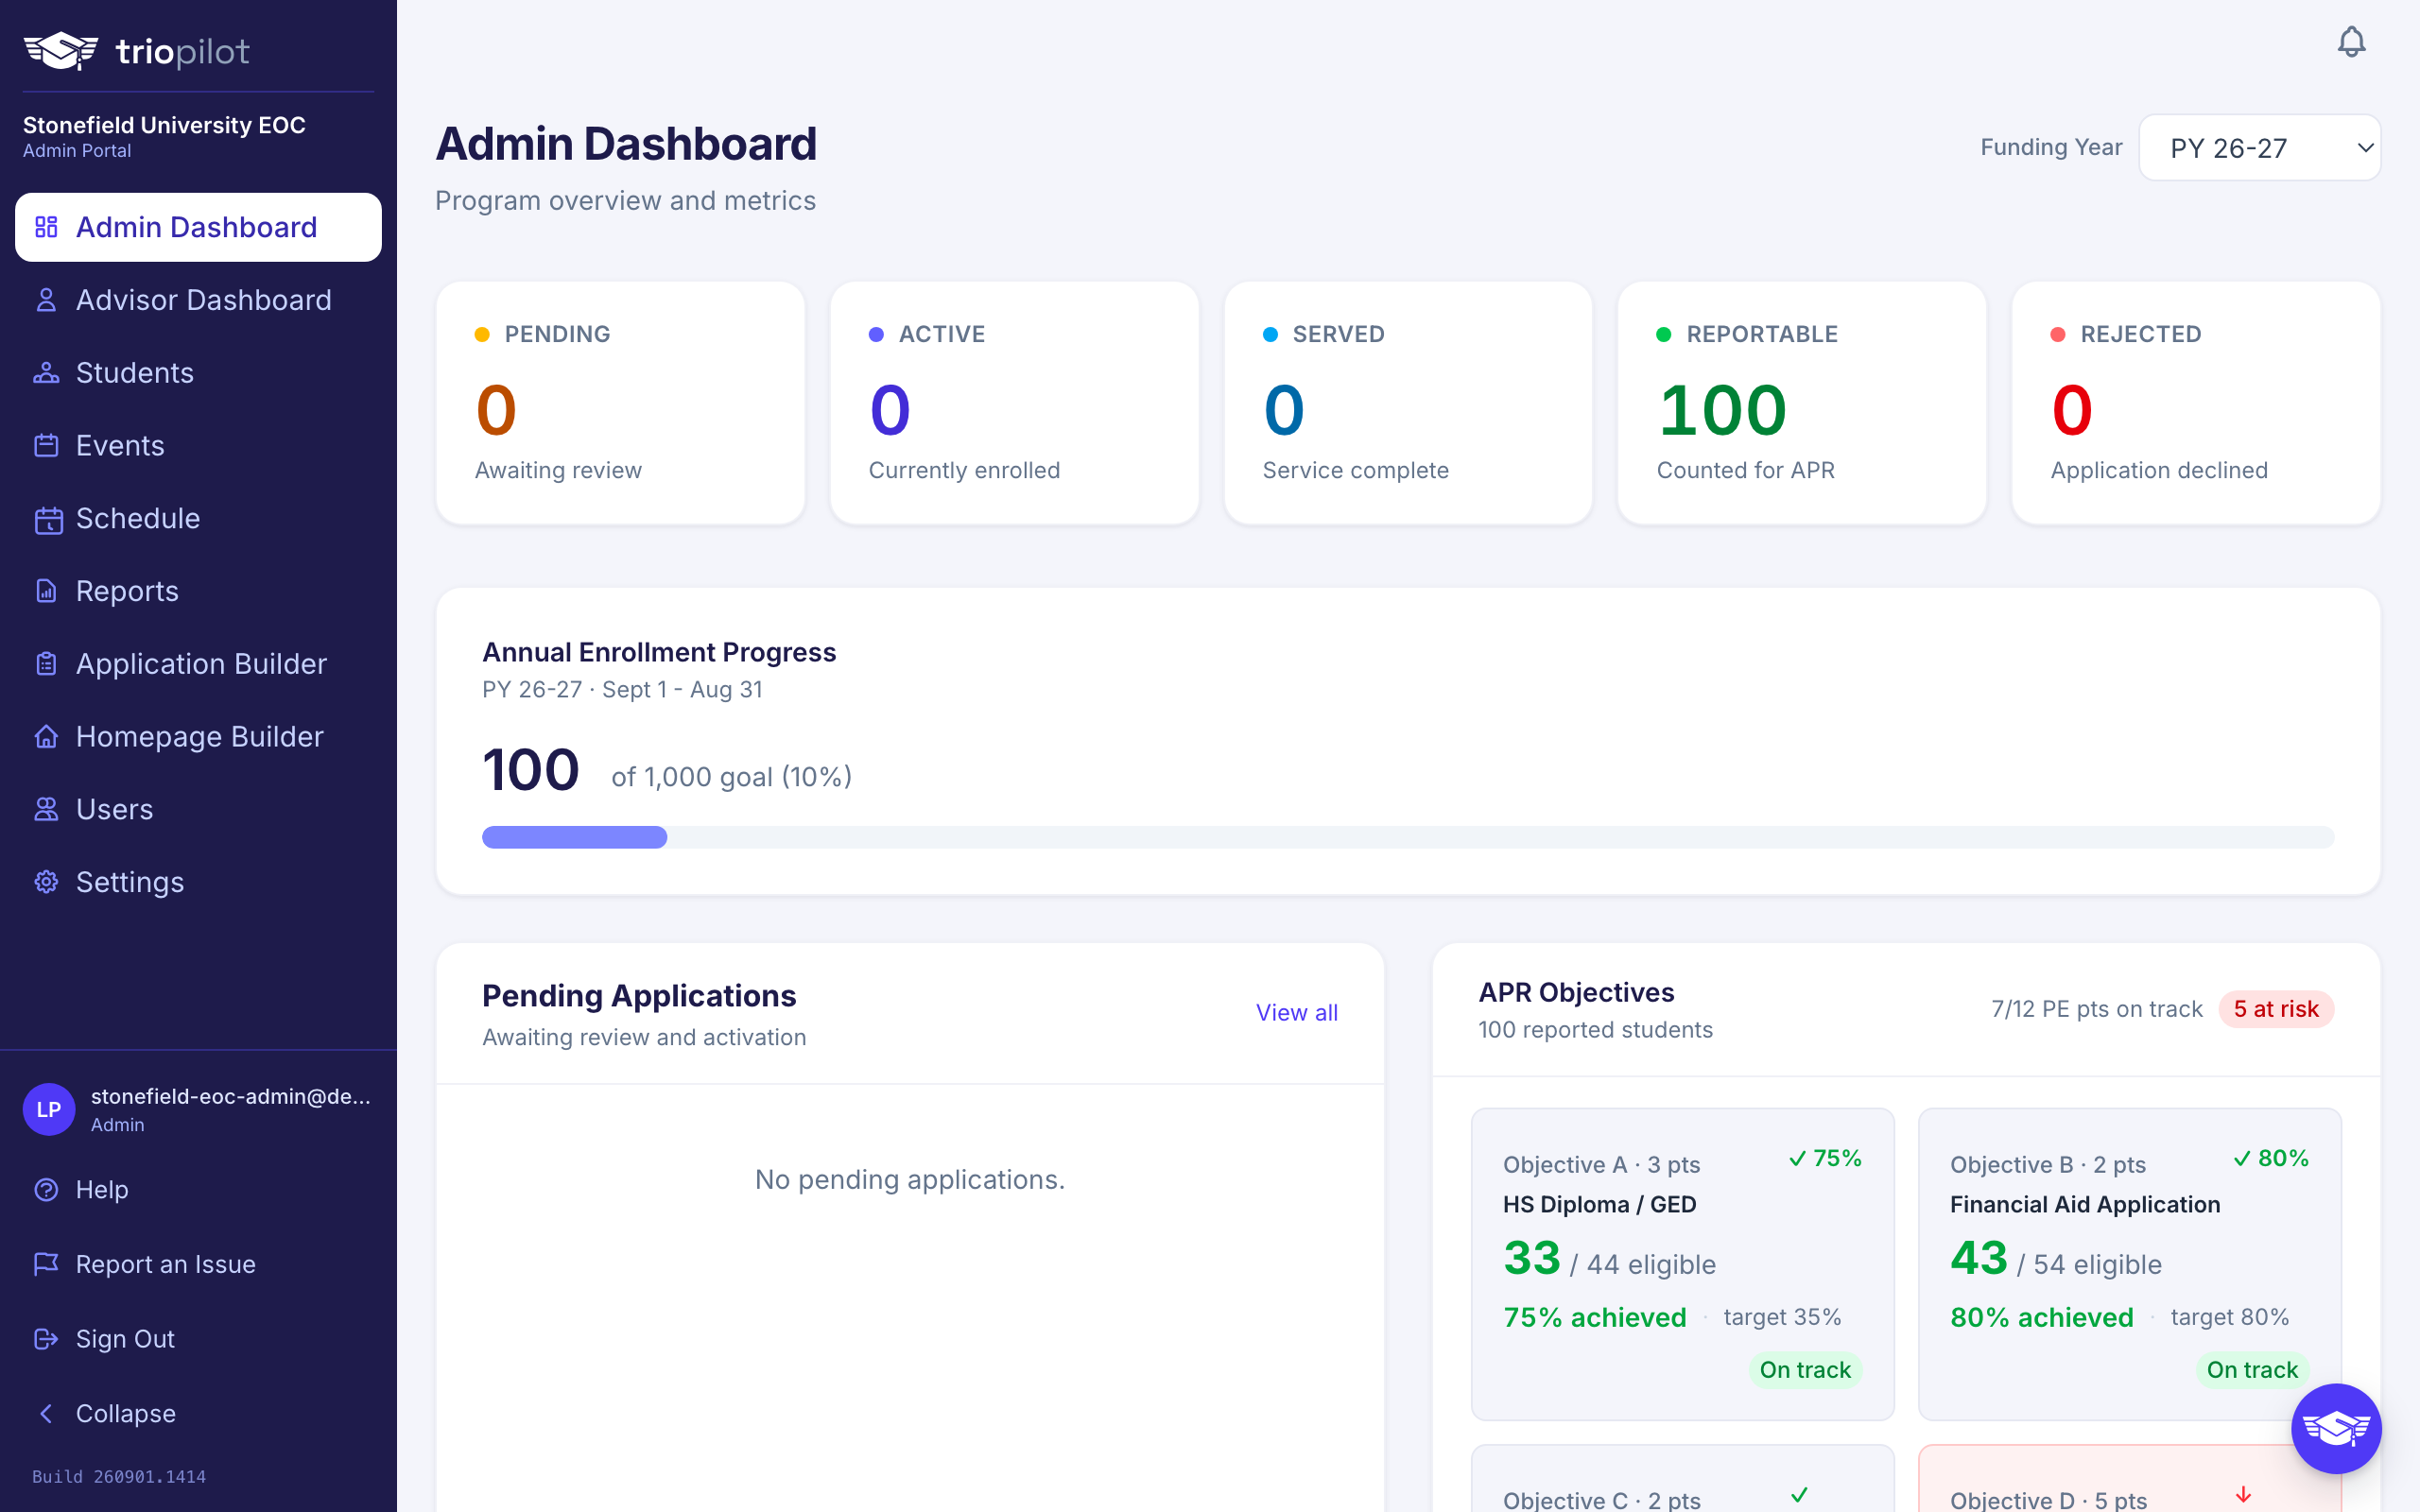Open the Reports section

coord(198,591)
